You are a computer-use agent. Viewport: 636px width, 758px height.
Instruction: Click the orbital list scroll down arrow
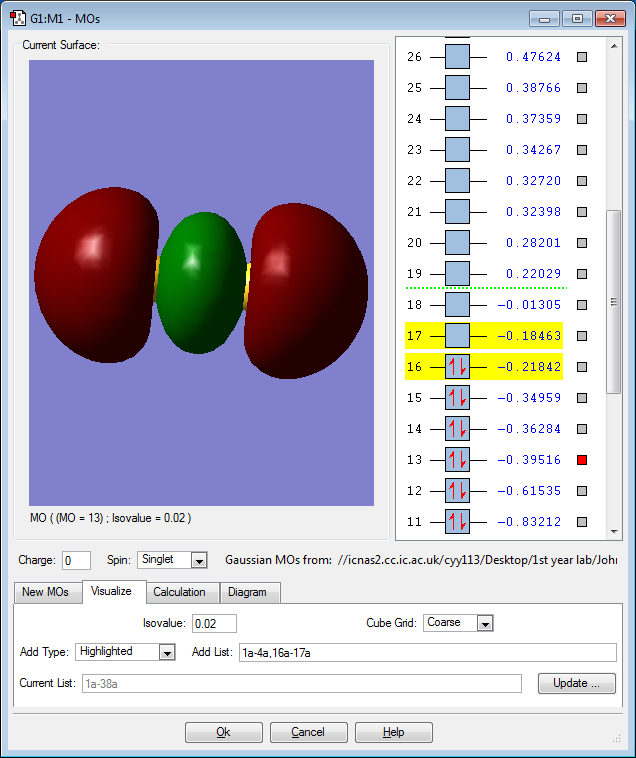coord(614,532)
